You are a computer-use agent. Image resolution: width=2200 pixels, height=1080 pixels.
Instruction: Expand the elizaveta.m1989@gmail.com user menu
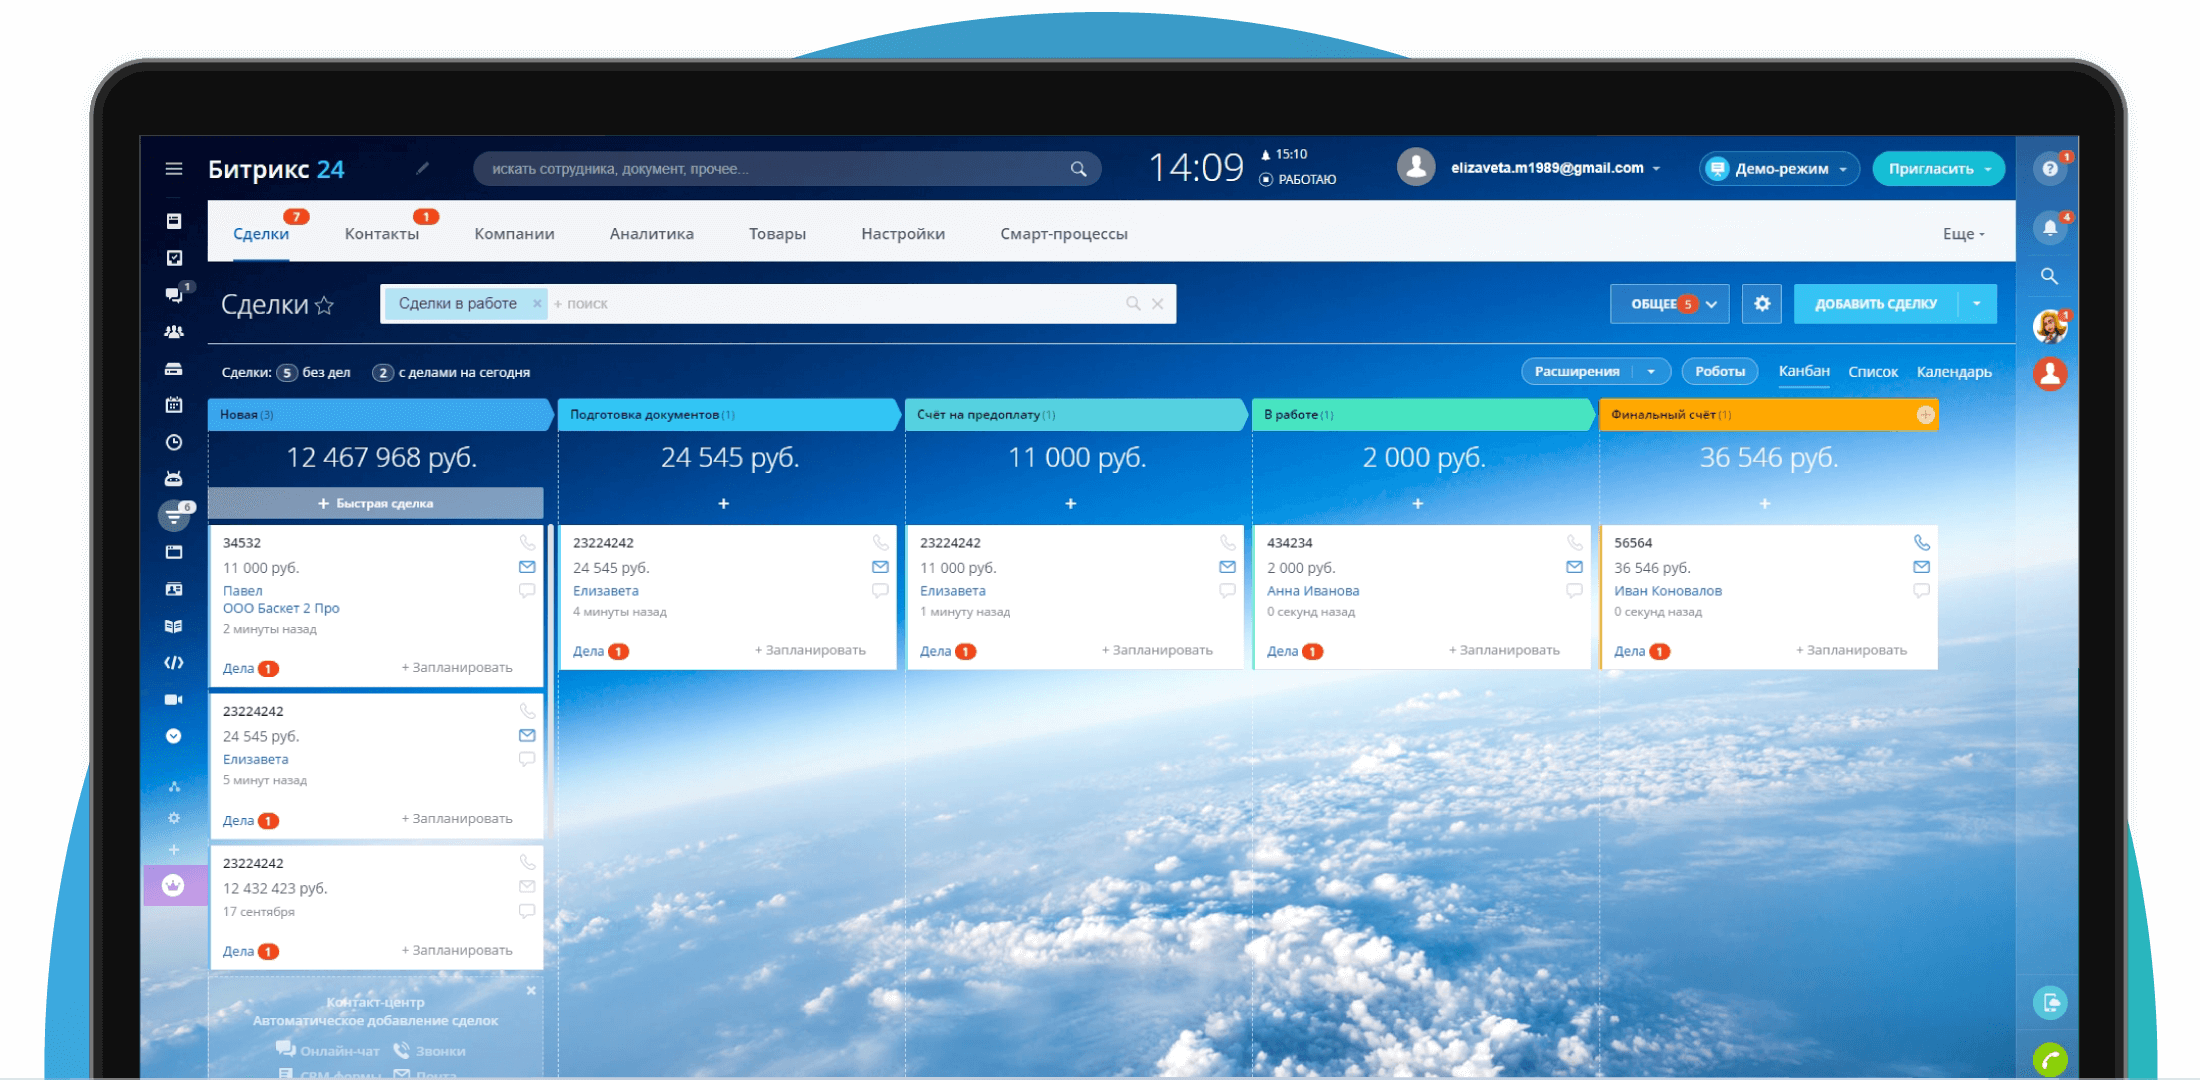tap(1556, 168)
